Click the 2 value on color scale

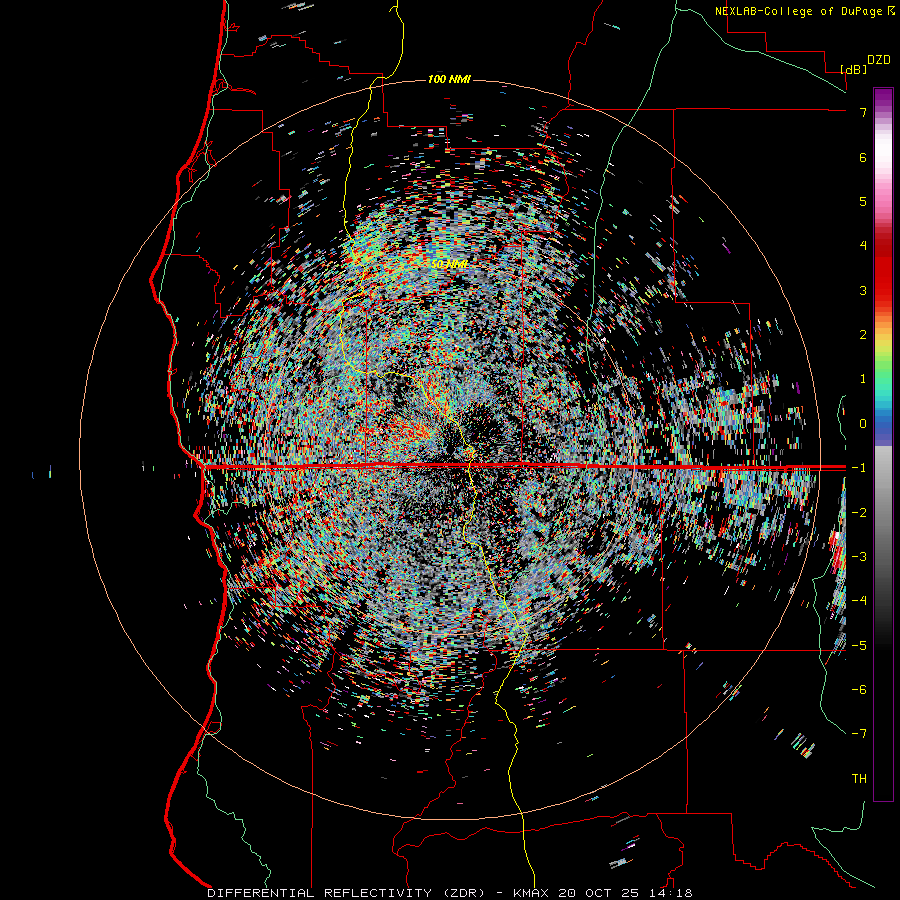point(863,335)
